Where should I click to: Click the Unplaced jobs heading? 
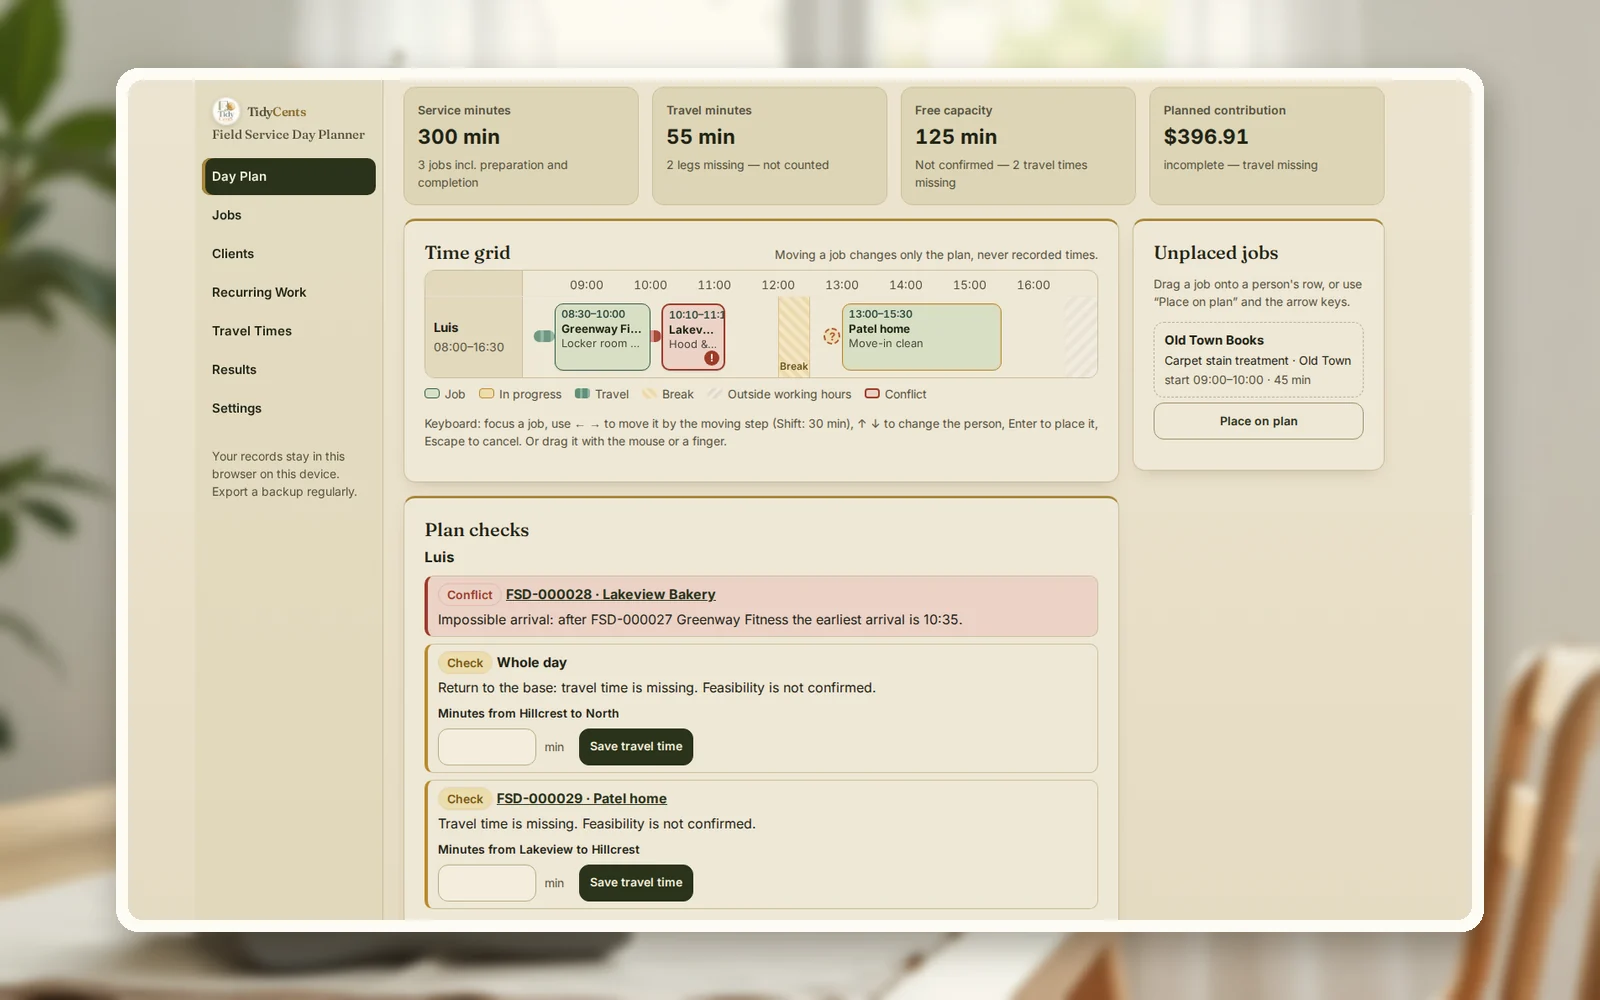(x=1216, y=253)
